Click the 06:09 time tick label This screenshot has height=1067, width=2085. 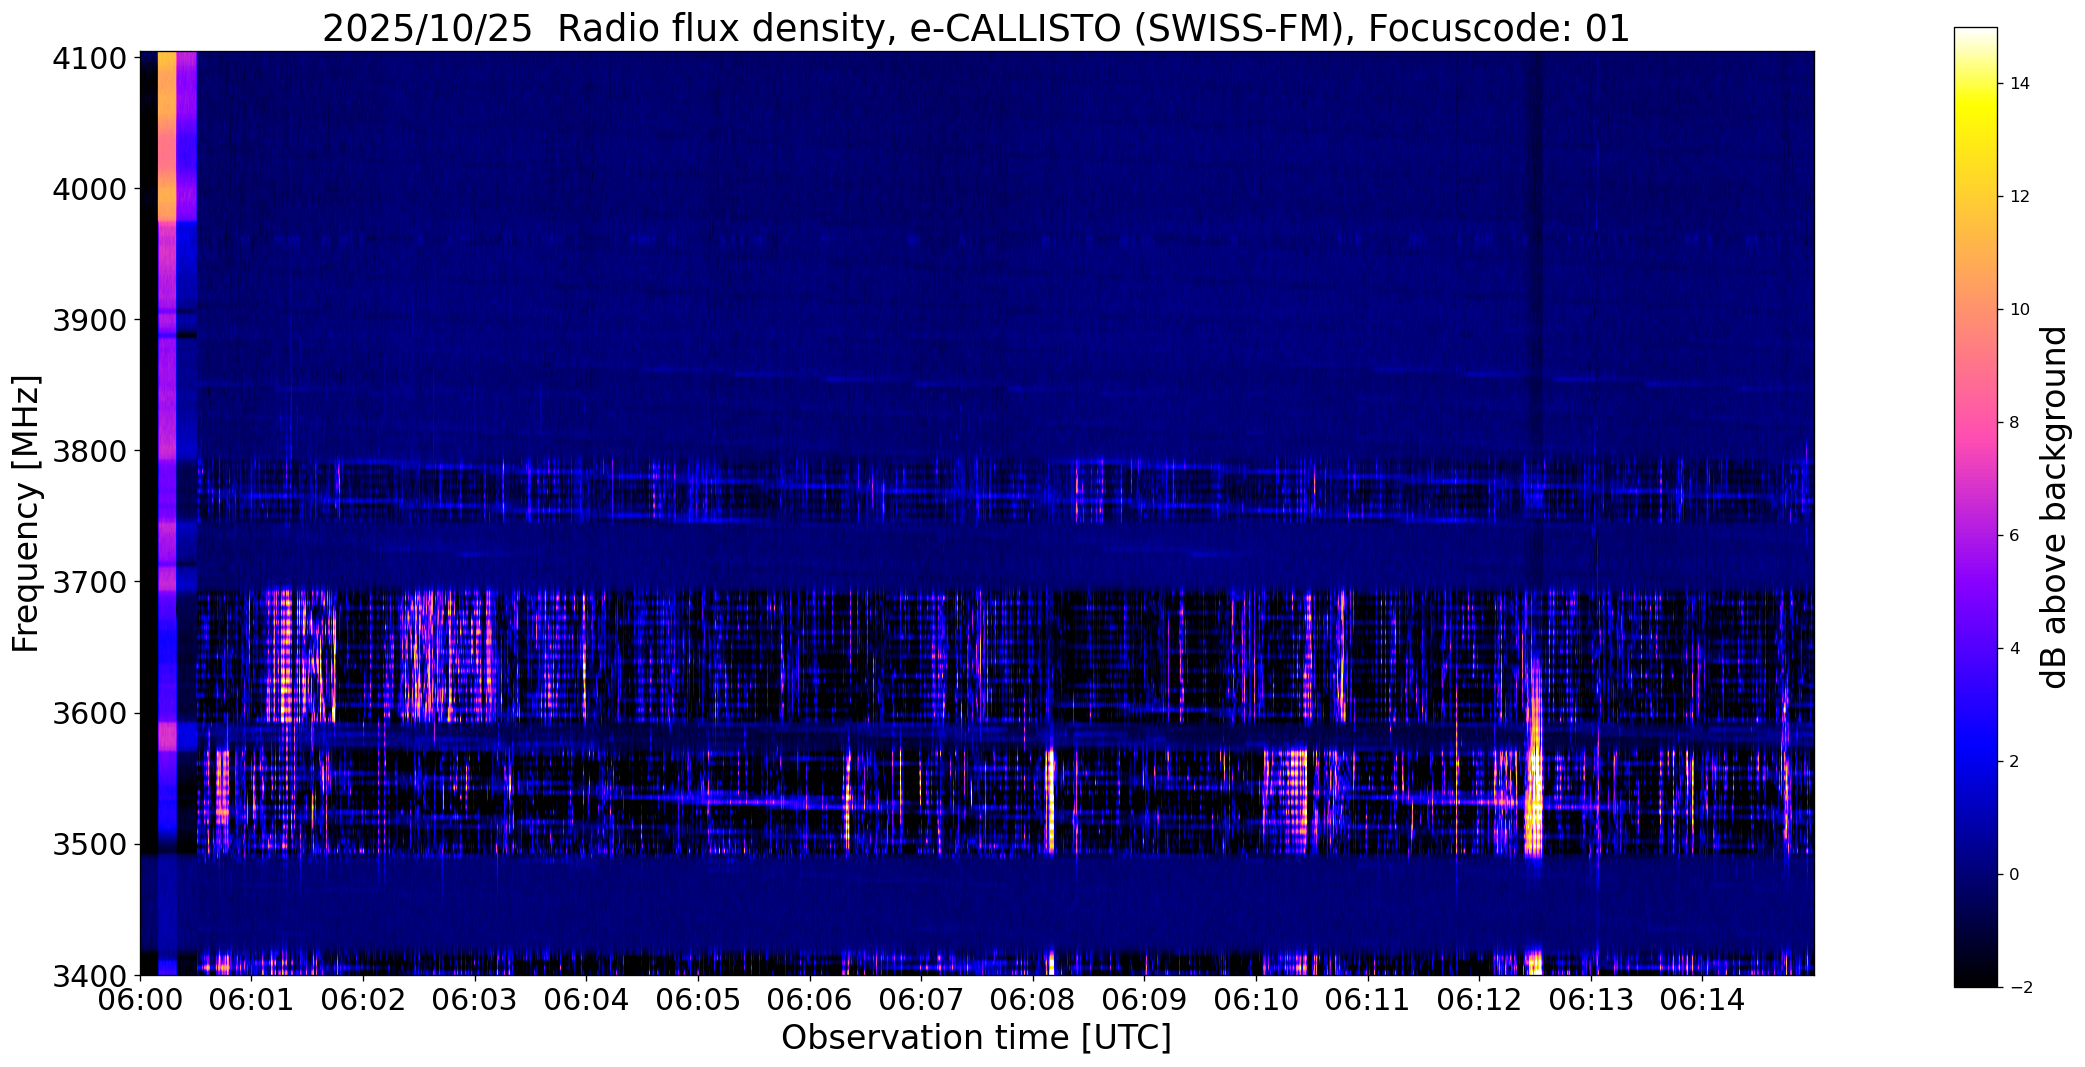(x=1144, y=1000)
